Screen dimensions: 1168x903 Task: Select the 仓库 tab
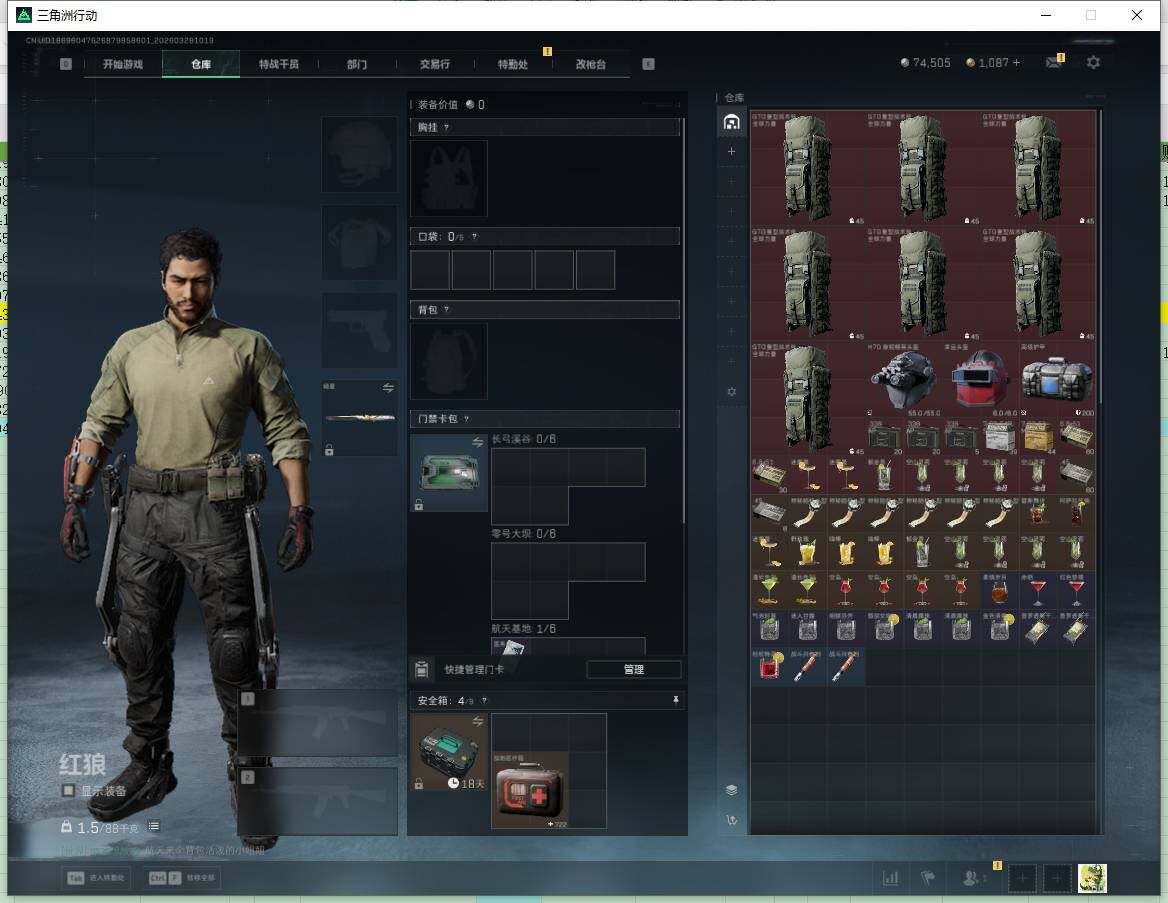point(201,64)
